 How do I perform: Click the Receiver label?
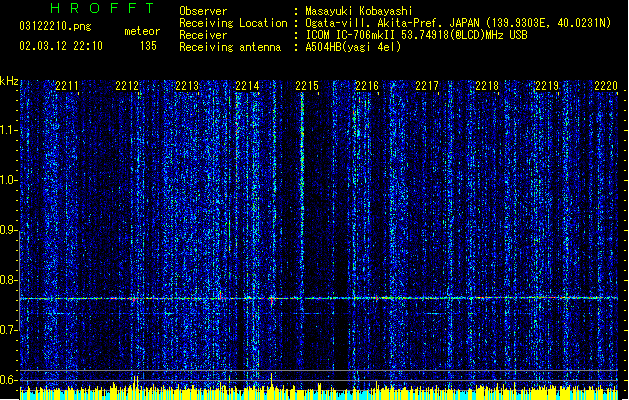[x=203, y=35]
